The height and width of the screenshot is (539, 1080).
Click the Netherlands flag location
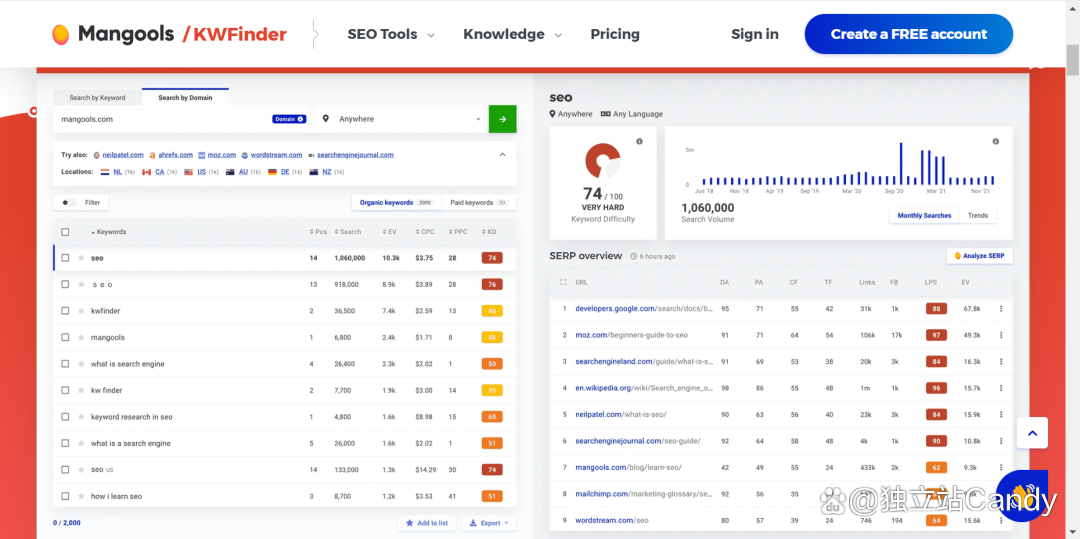tap(105, 171)
